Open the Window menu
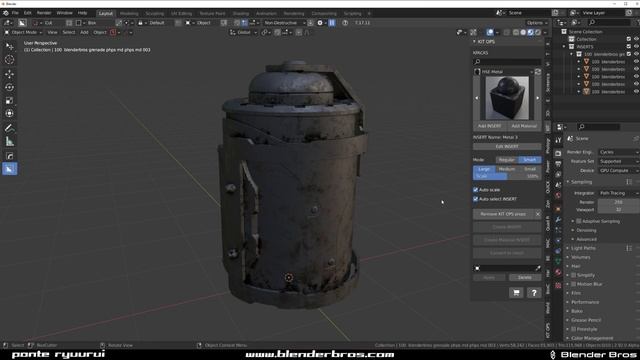 [x=64, y=13]
